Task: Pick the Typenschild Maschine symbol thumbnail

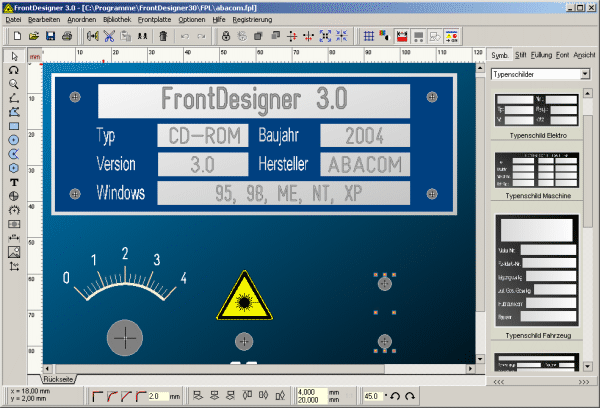Action: (536, 170)
